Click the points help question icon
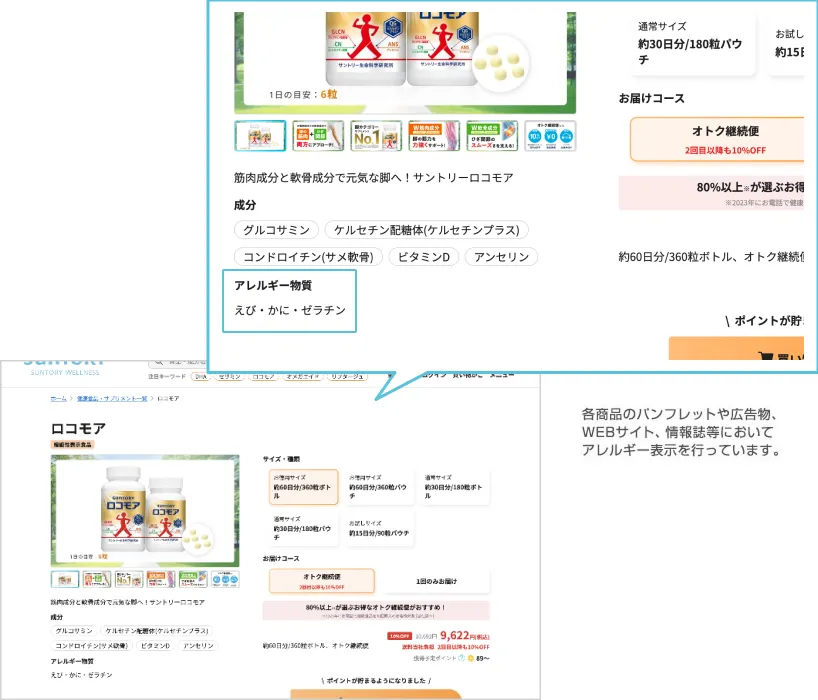This screenshot has width=818, height=700. point(461,658)
